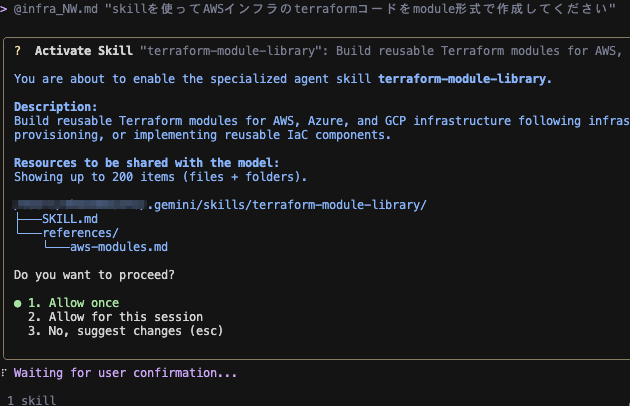Select SKILL.md in the resource tree
Screen dimensions: 630x406
[x=70, y=218]
